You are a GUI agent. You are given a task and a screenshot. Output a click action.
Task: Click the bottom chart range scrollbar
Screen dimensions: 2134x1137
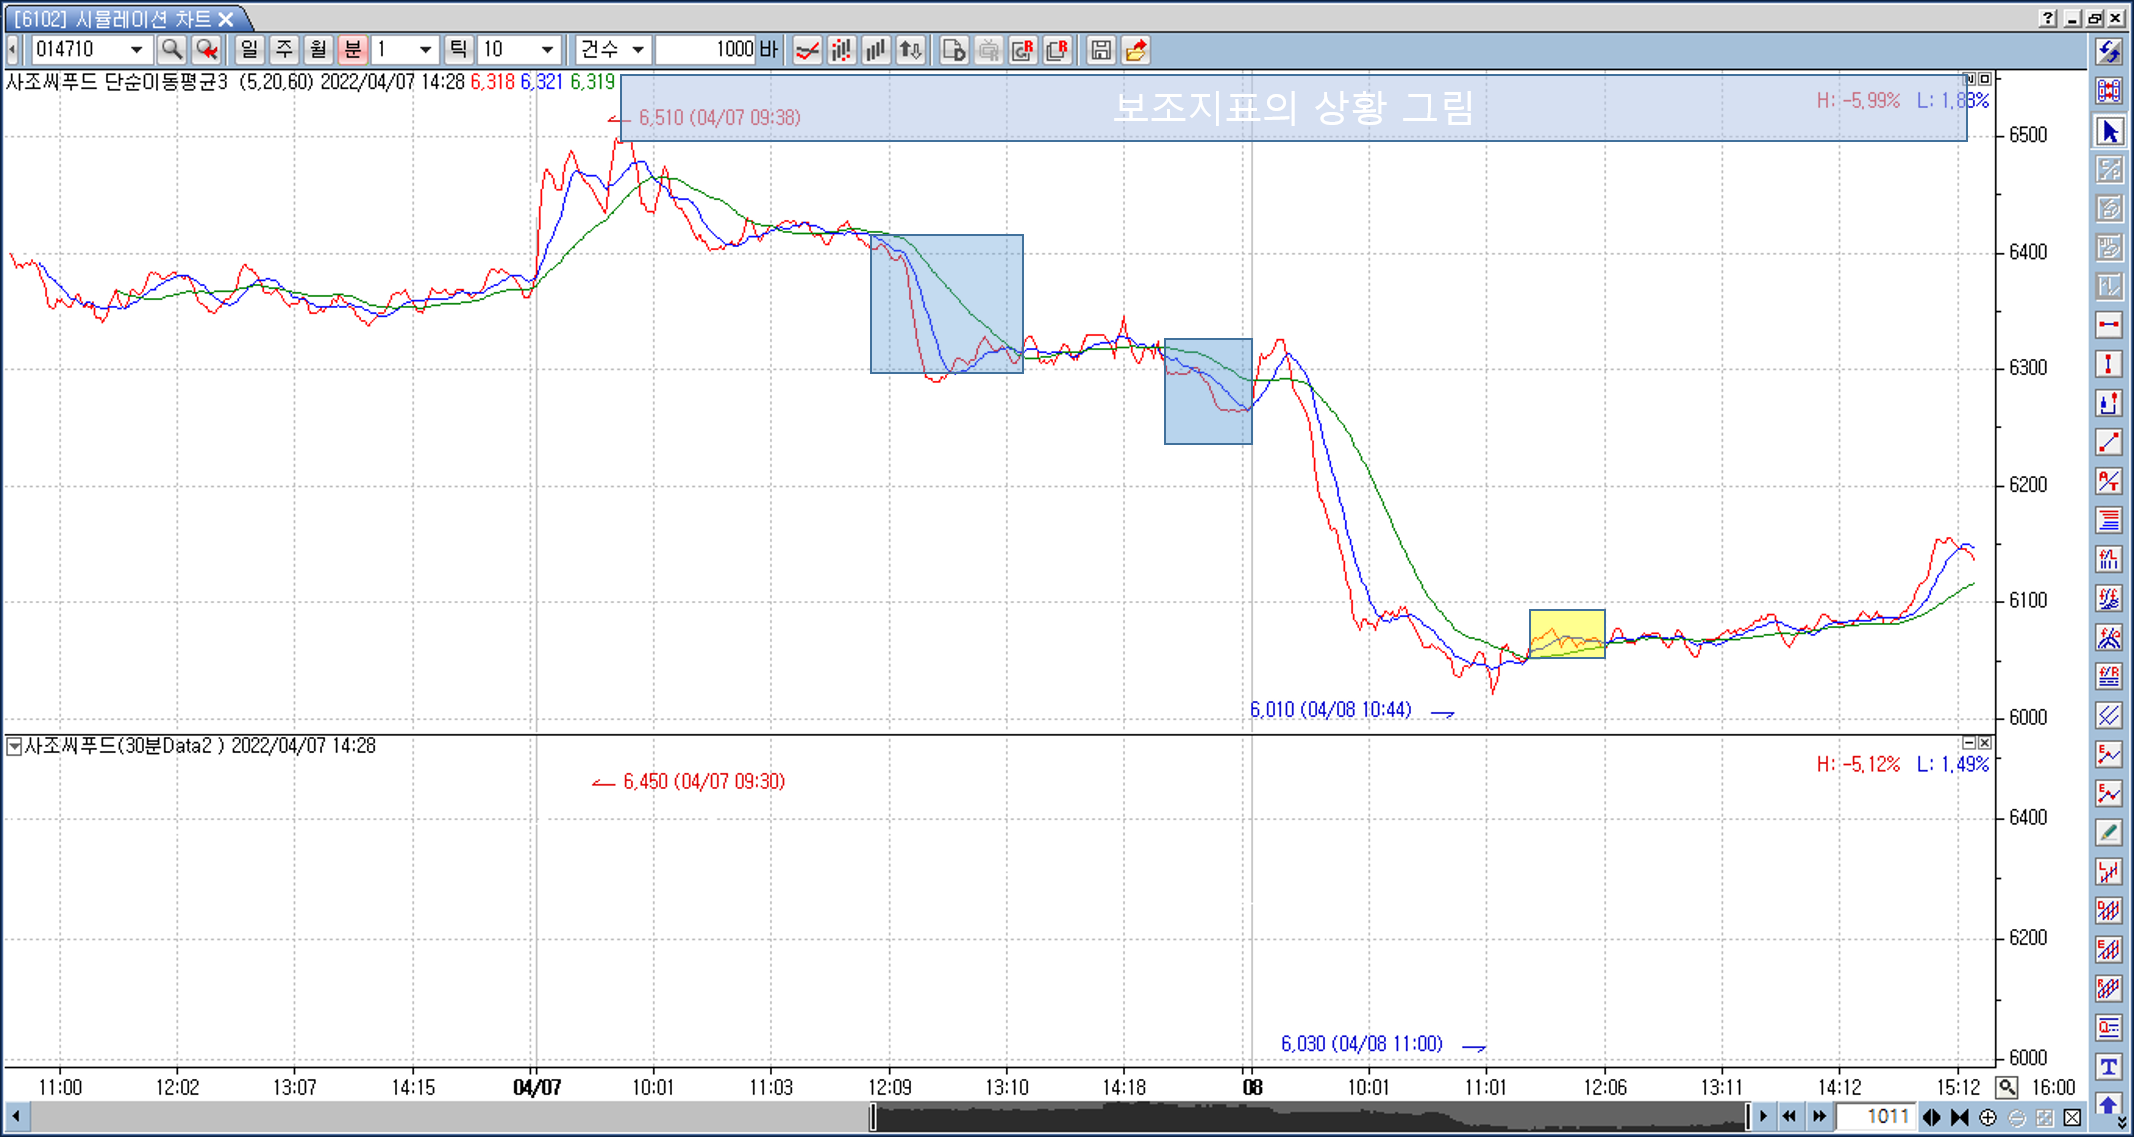click(1308, 1117)
